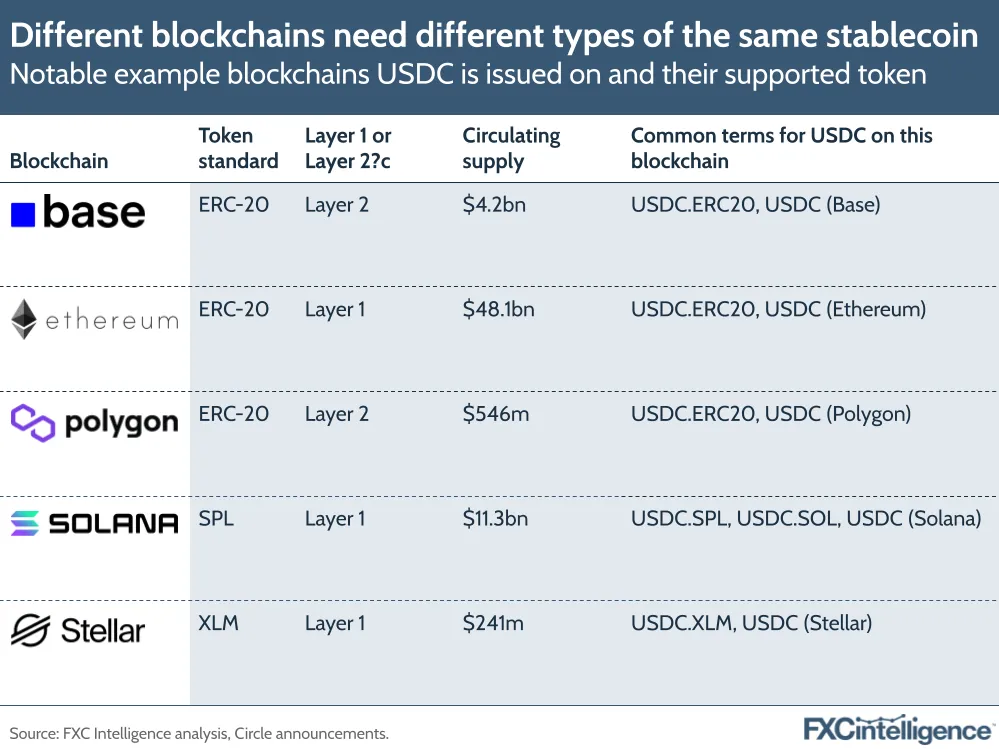The image size is (999, 749).
Task: Click the FXC Intelligence logo
Action: [897, 728]
